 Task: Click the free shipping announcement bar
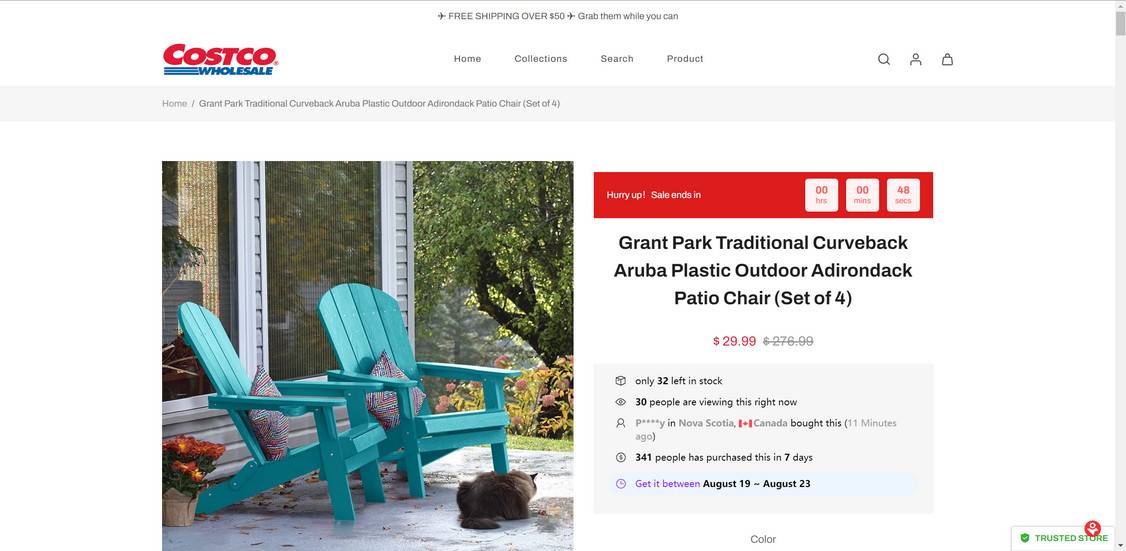tap(558, 16)
